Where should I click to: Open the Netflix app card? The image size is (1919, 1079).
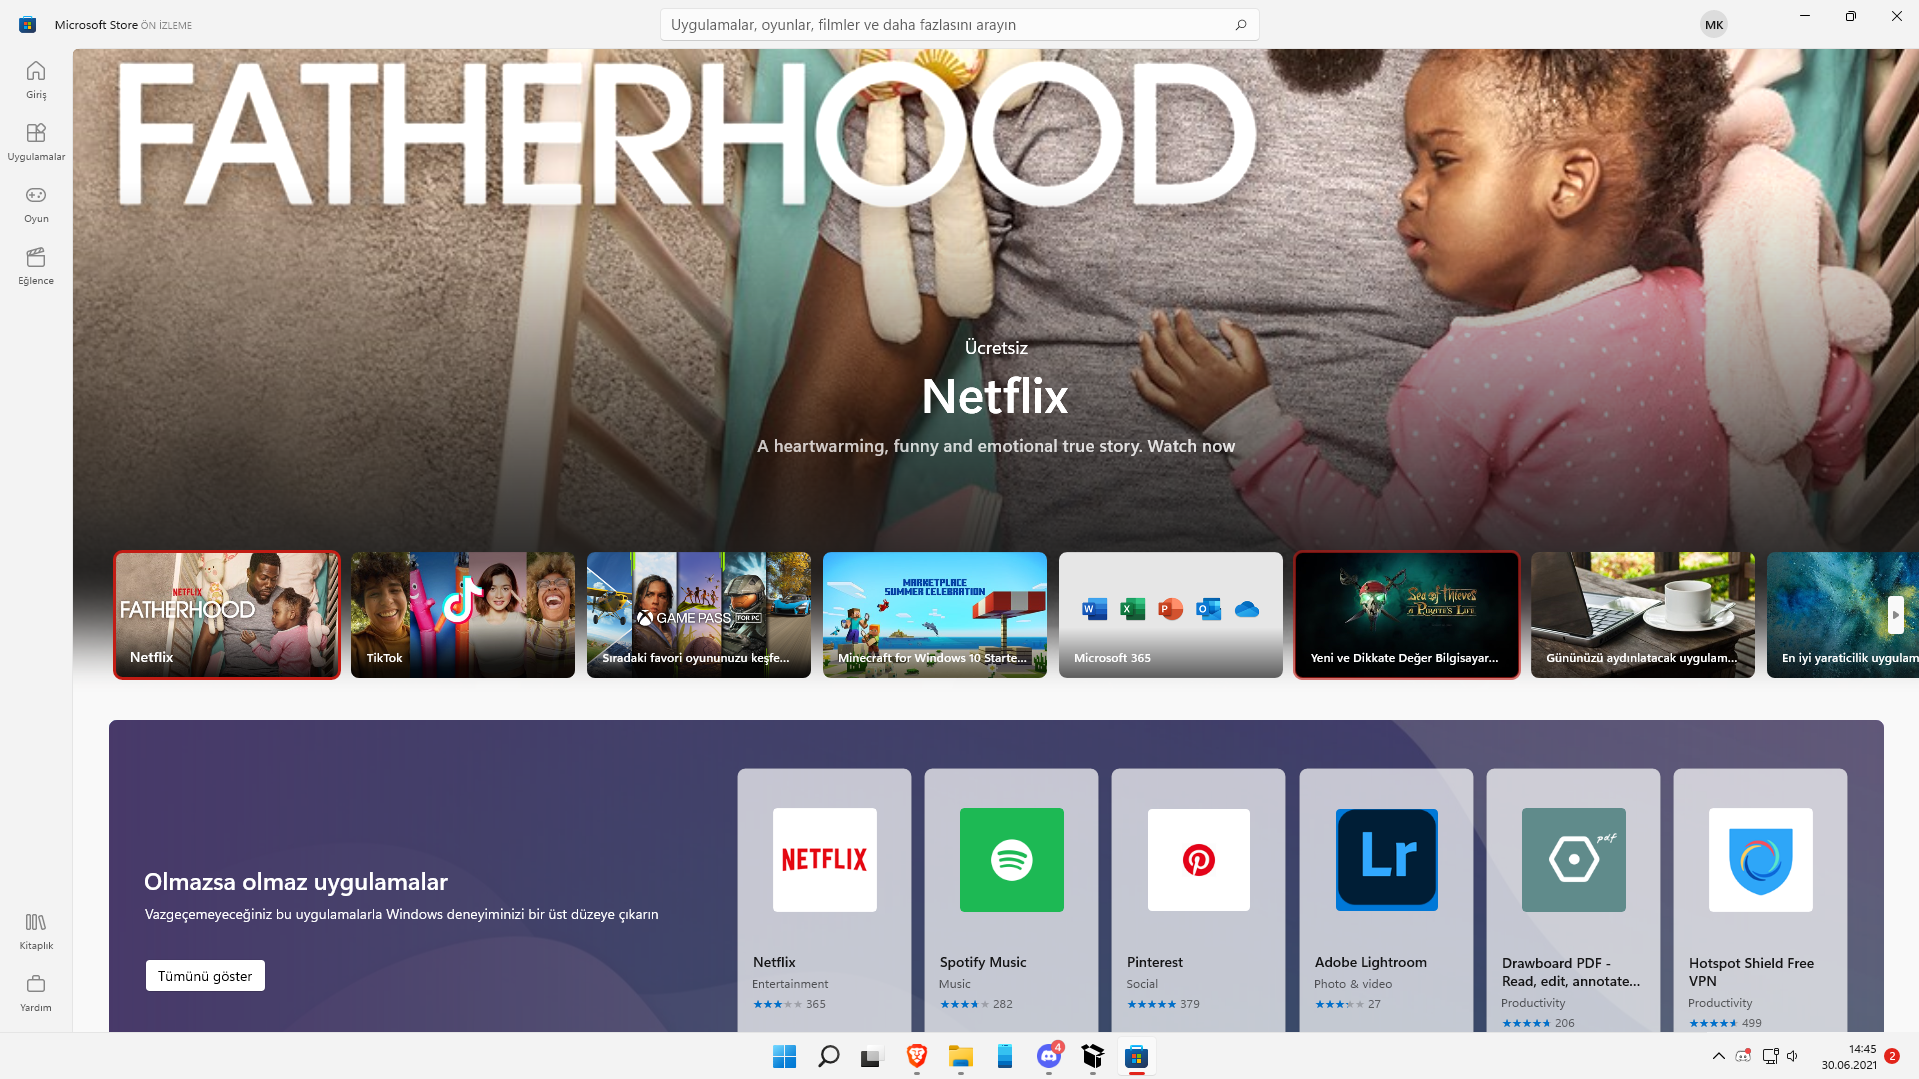[x=824, y=900]
